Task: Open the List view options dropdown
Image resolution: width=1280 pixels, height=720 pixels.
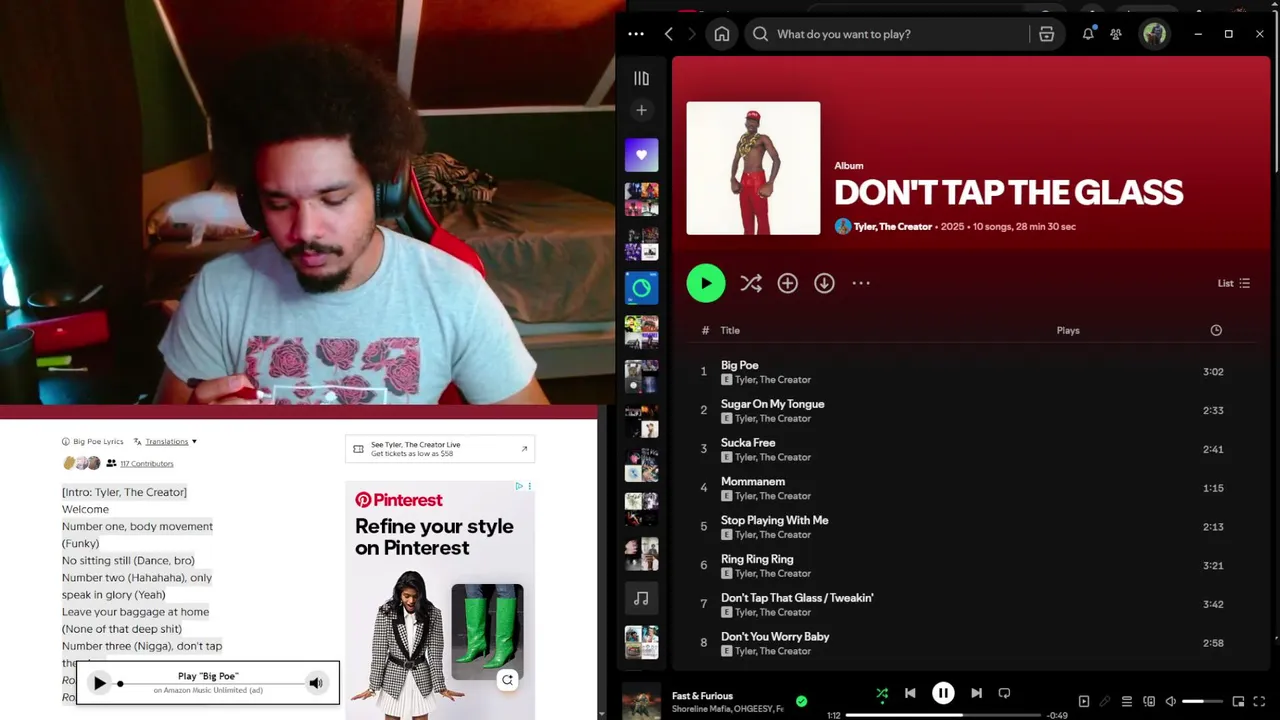Action: pyautogui.click(x=1234, y=283)
